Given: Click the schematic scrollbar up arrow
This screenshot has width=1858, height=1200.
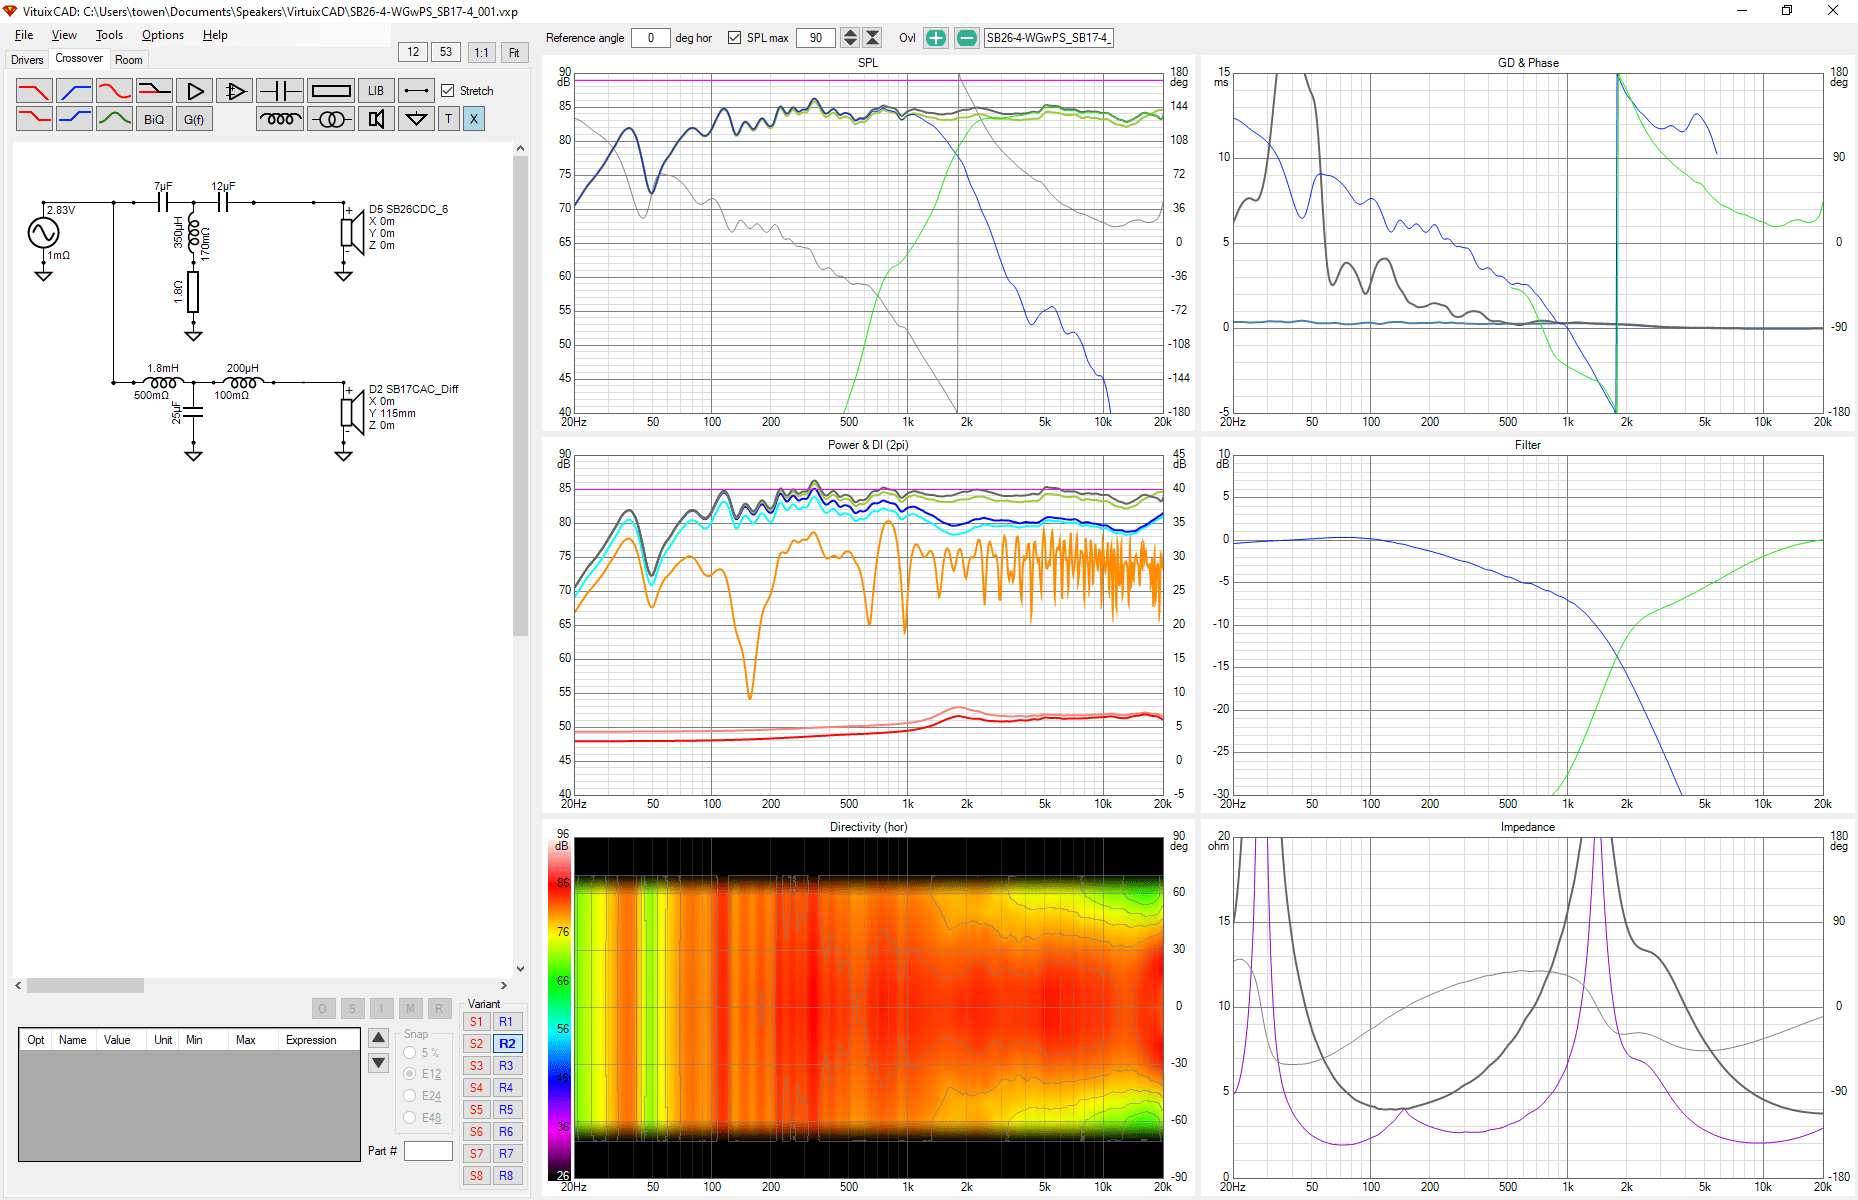Looking at the screenshot, I should point(520,149).
